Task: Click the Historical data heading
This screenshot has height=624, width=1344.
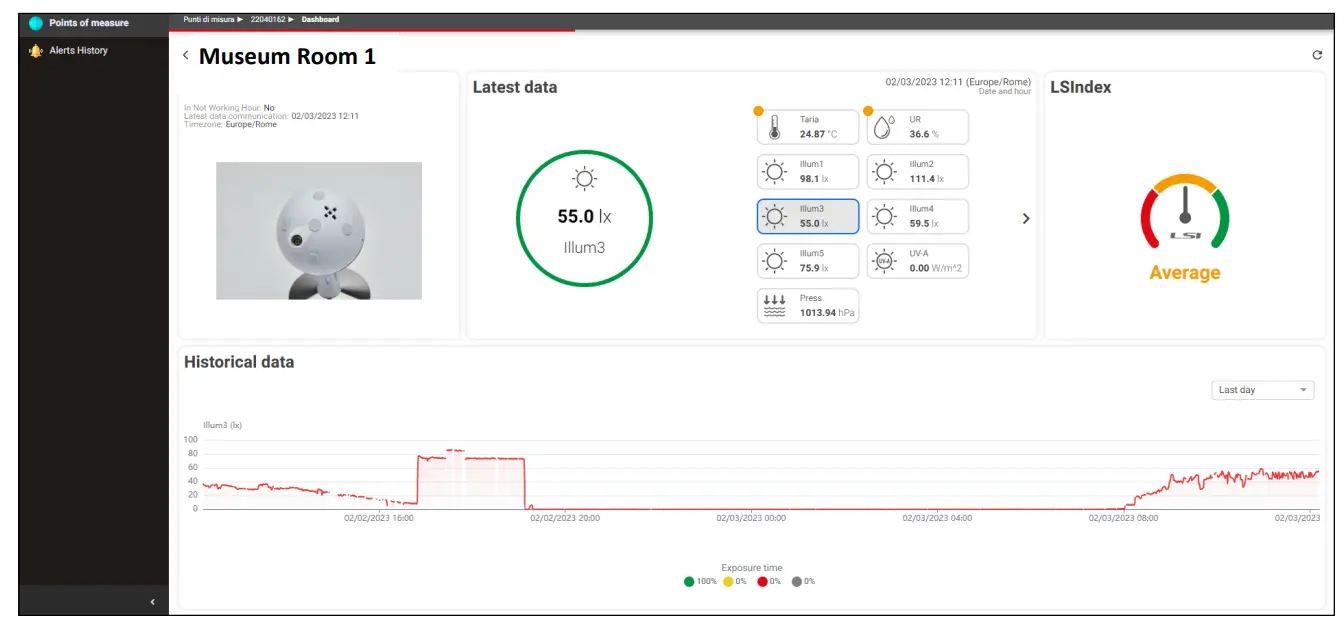Action: pyautogui.click(x=239, y=362)
